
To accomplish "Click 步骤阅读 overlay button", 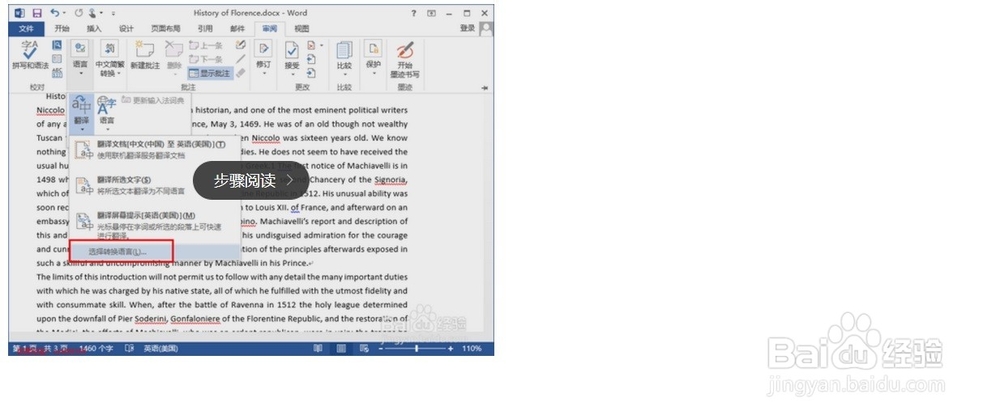I will (x=251, y=180).
